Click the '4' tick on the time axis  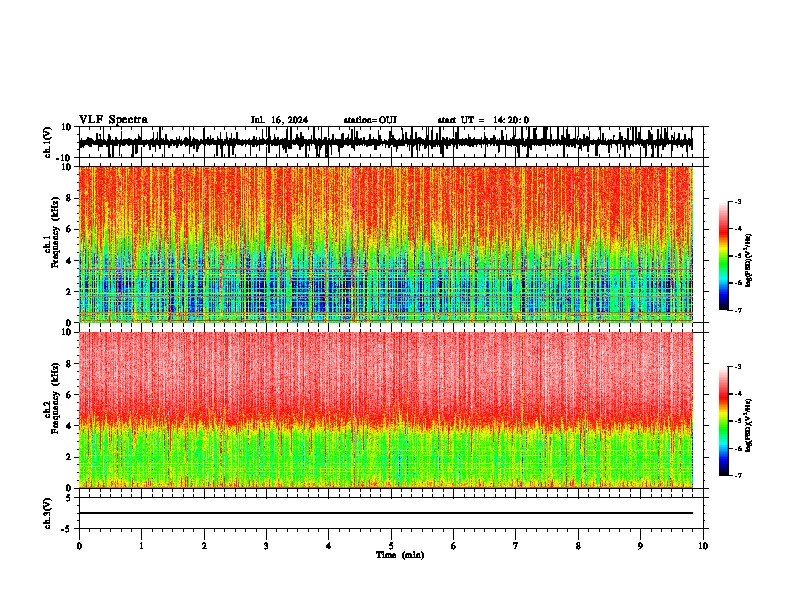pos(328,546)
